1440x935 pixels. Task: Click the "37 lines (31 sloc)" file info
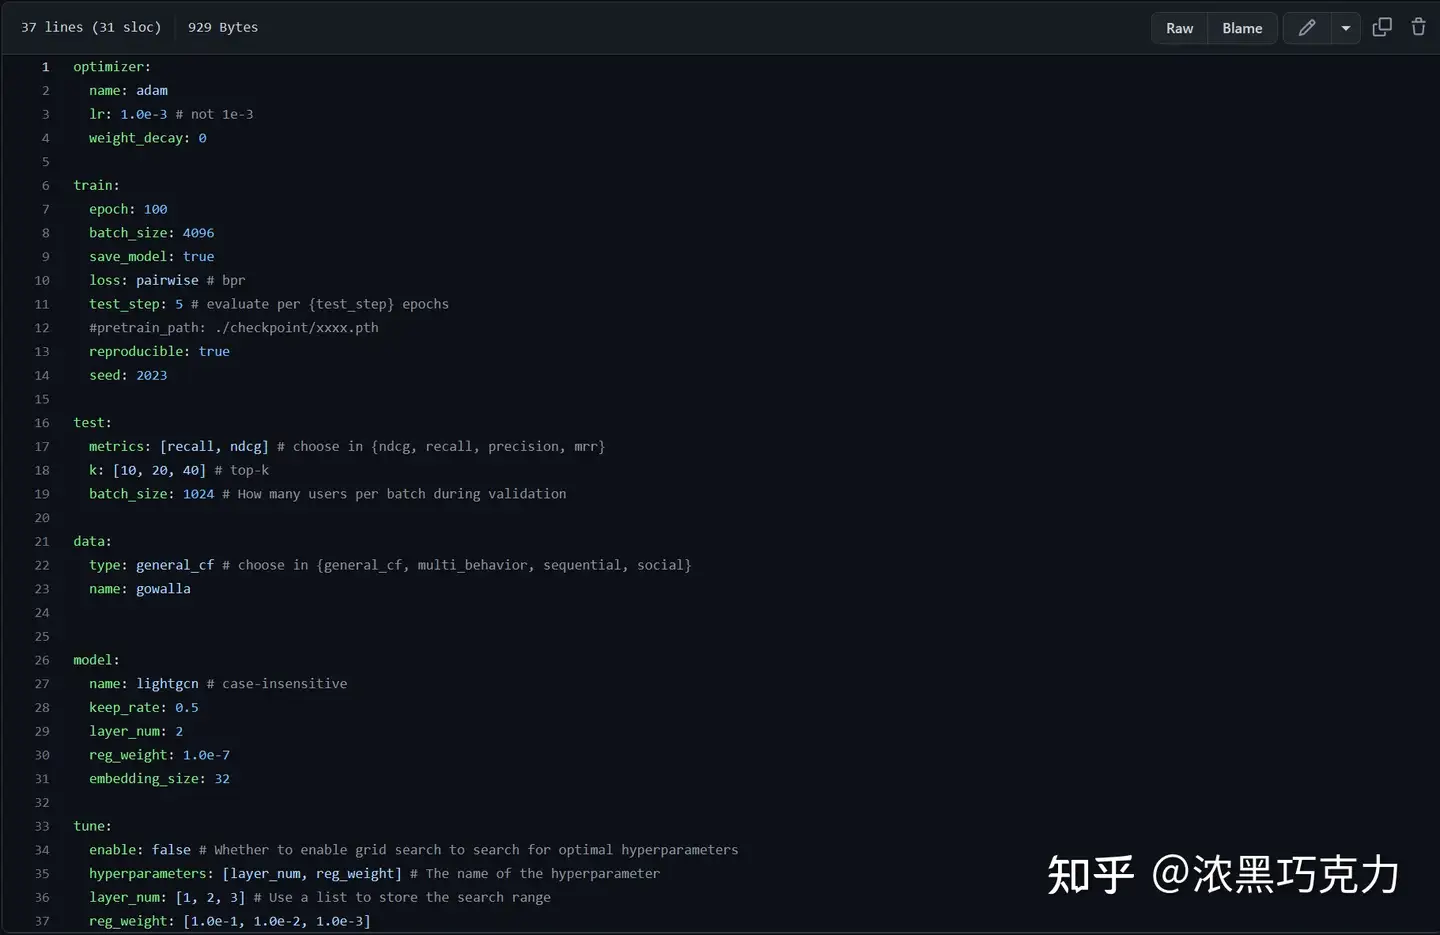(x=91, y=27)
